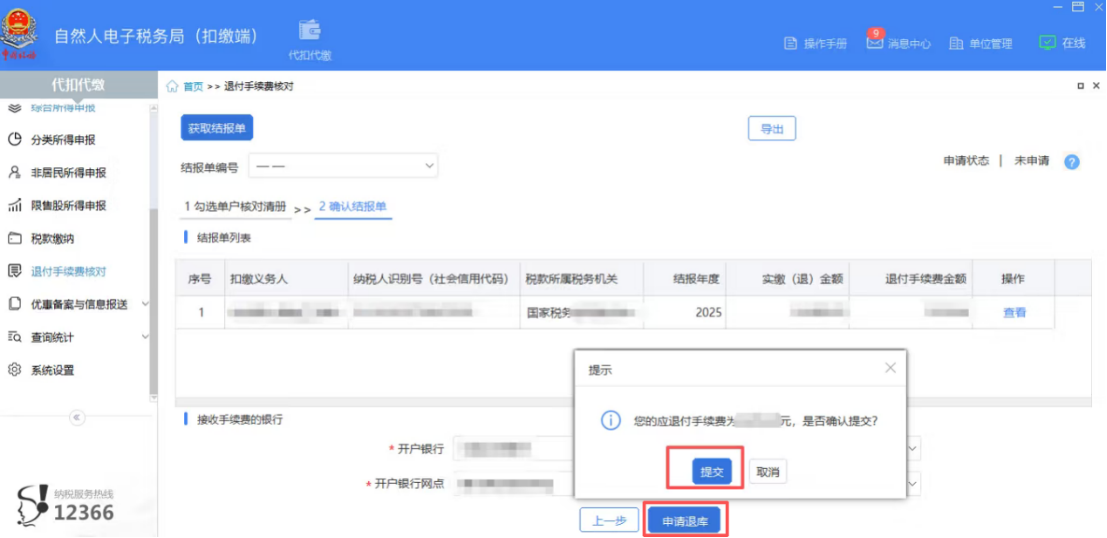Viewport: 1107px width, 538px height.
Task: Click 分类所得申报 pie chart icon
Action: pyautogui.click(x=14, y=140)
